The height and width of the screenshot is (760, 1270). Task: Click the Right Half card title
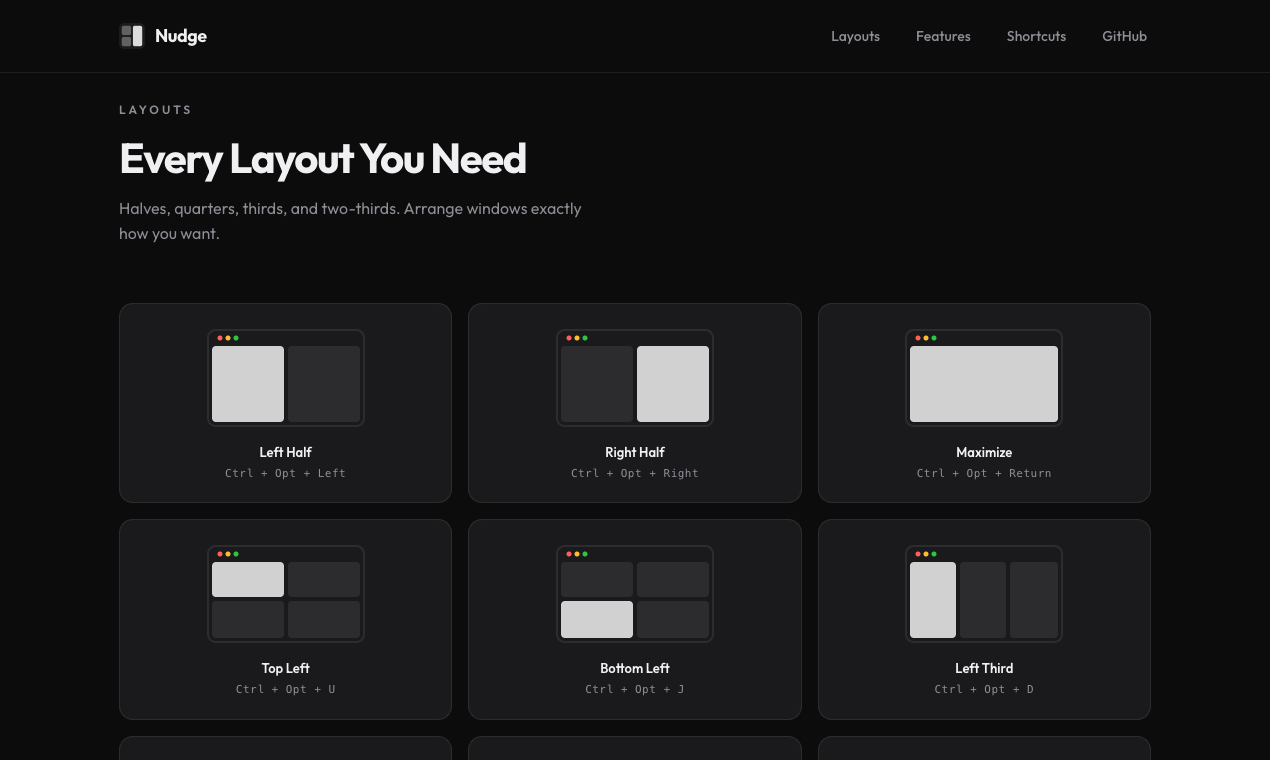click(635, 452)
